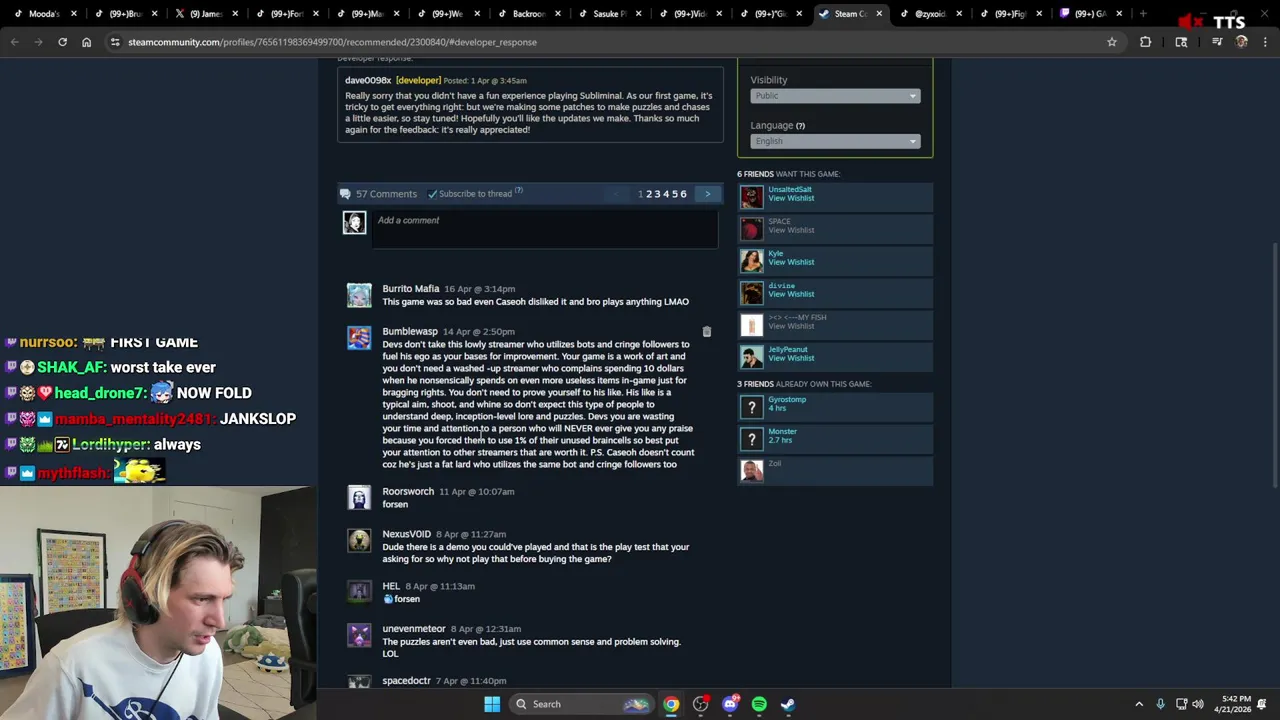Viewport: 1280px width, 720px height.
Task: Open the browser extensions puzzle icon
Action: coord(1145,42)
